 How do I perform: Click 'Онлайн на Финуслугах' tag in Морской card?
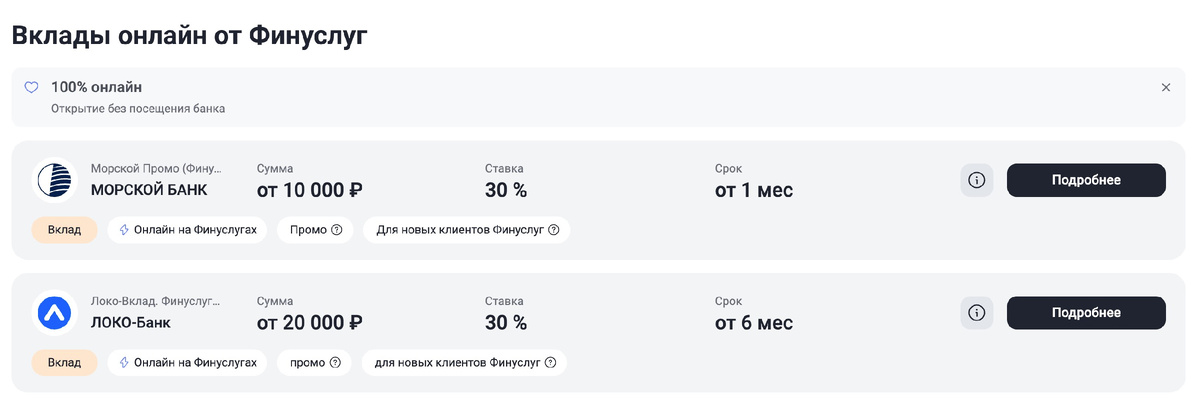pos(187,230)
